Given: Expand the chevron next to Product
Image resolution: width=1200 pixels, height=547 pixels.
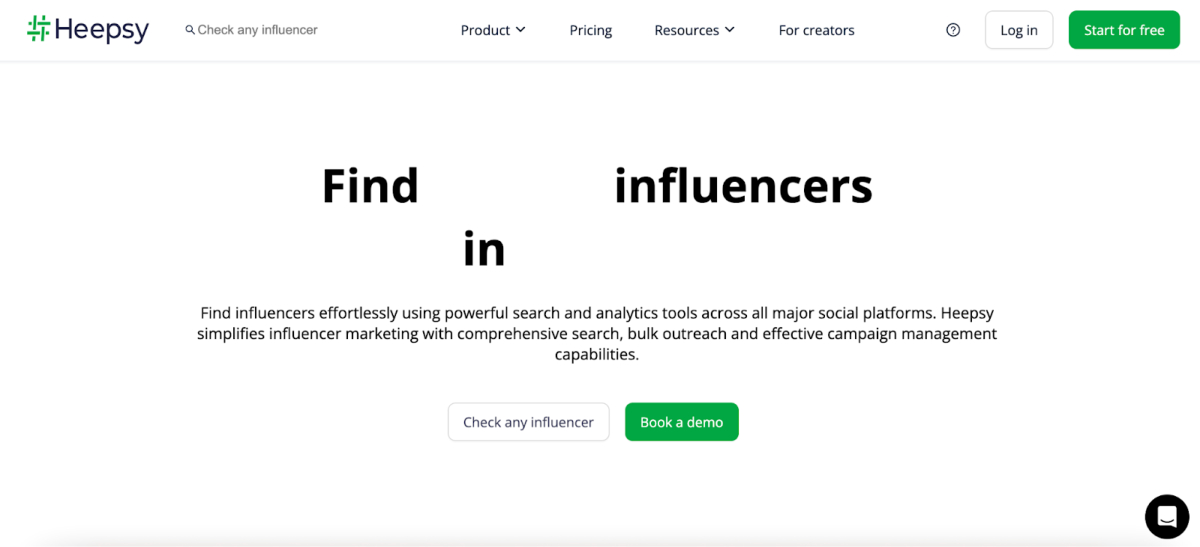Looking at the screenshot, I should click(x=521, y=30).
